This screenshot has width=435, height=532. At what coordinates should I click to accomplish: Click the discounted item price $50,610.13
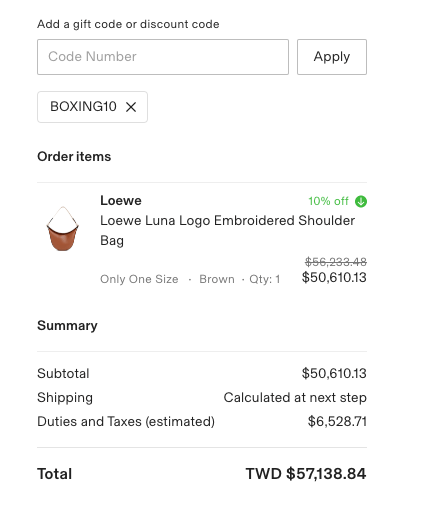pyautogui.click(x=334, y=278)
